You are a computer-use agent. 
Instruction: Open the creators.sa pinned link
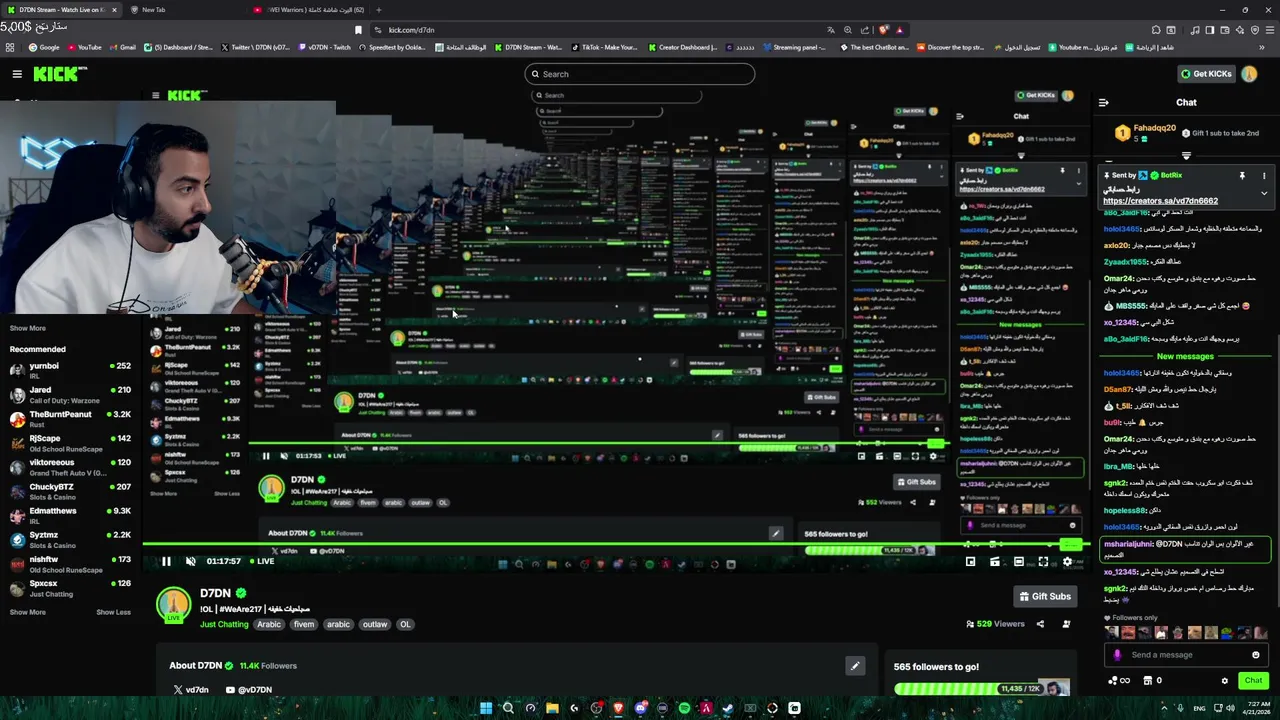point(1160,201)
